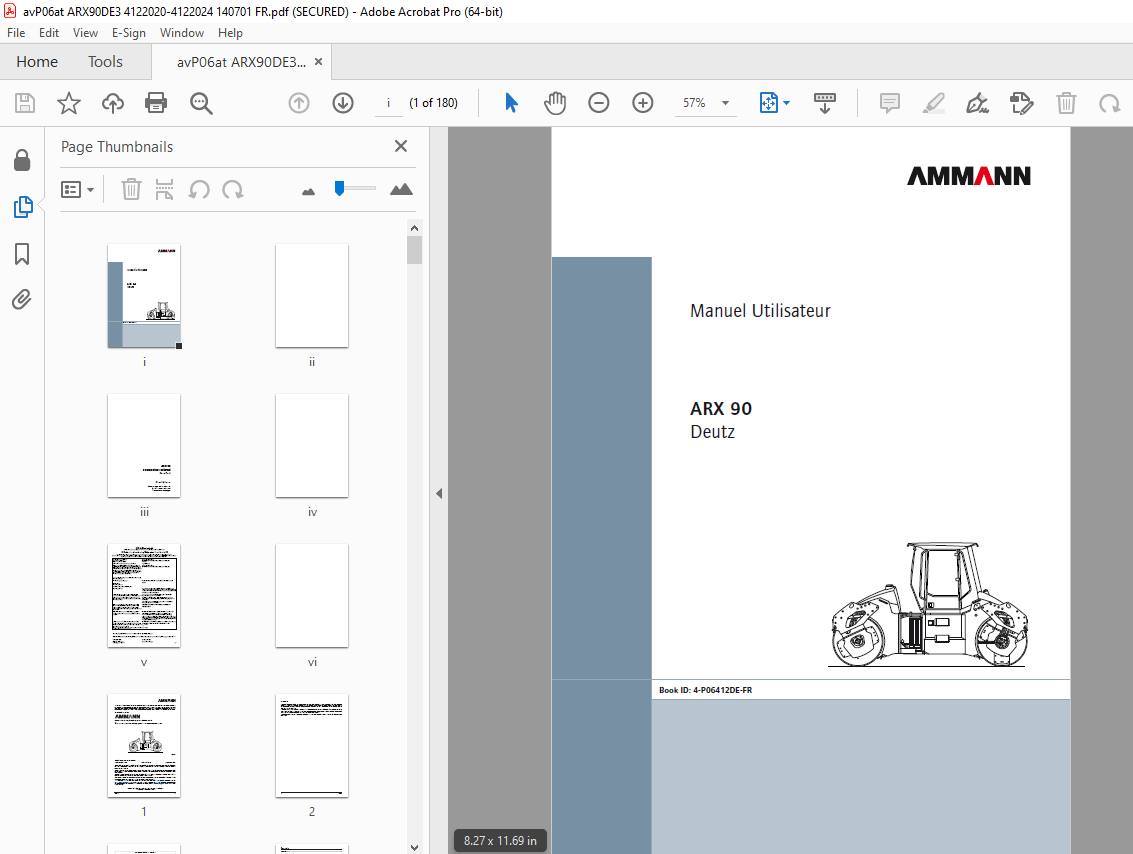Click the 57% zoom value field
This screenshot has width=1133, height=854.
pos(694,103)
